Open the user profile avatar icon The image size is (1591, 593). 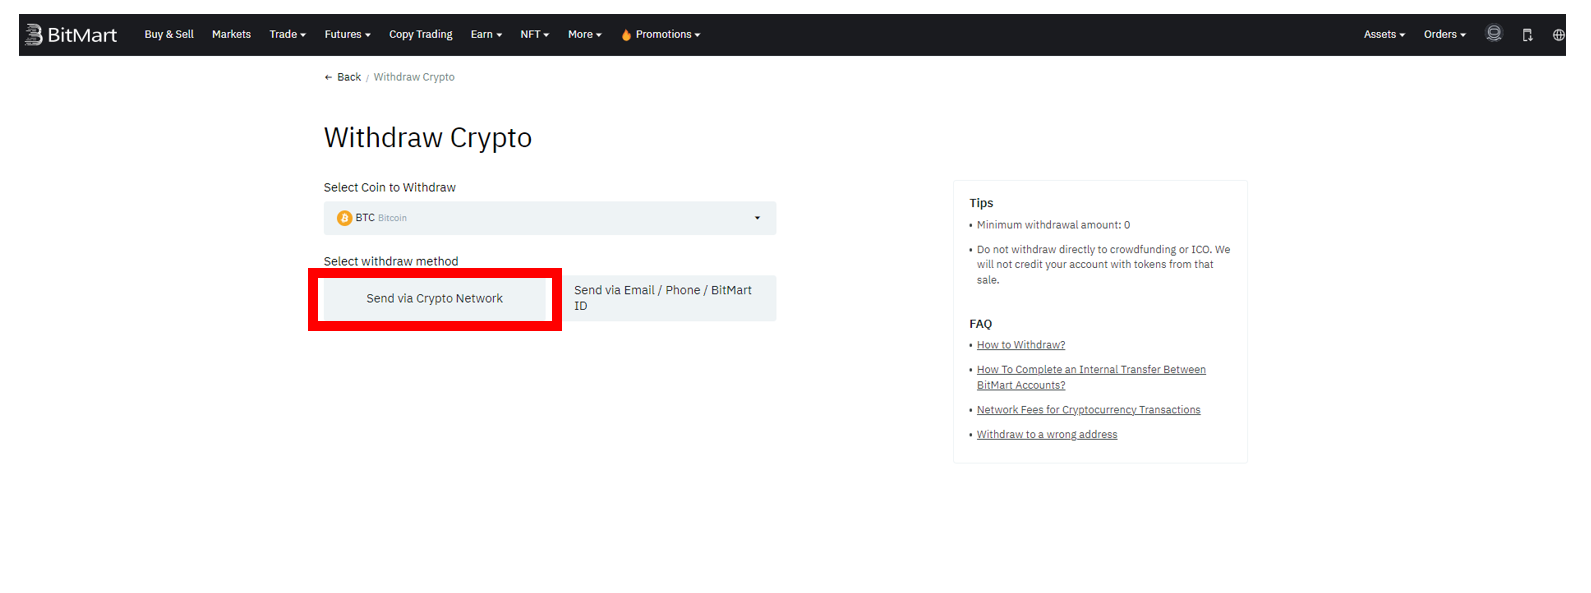point(1494,34)
